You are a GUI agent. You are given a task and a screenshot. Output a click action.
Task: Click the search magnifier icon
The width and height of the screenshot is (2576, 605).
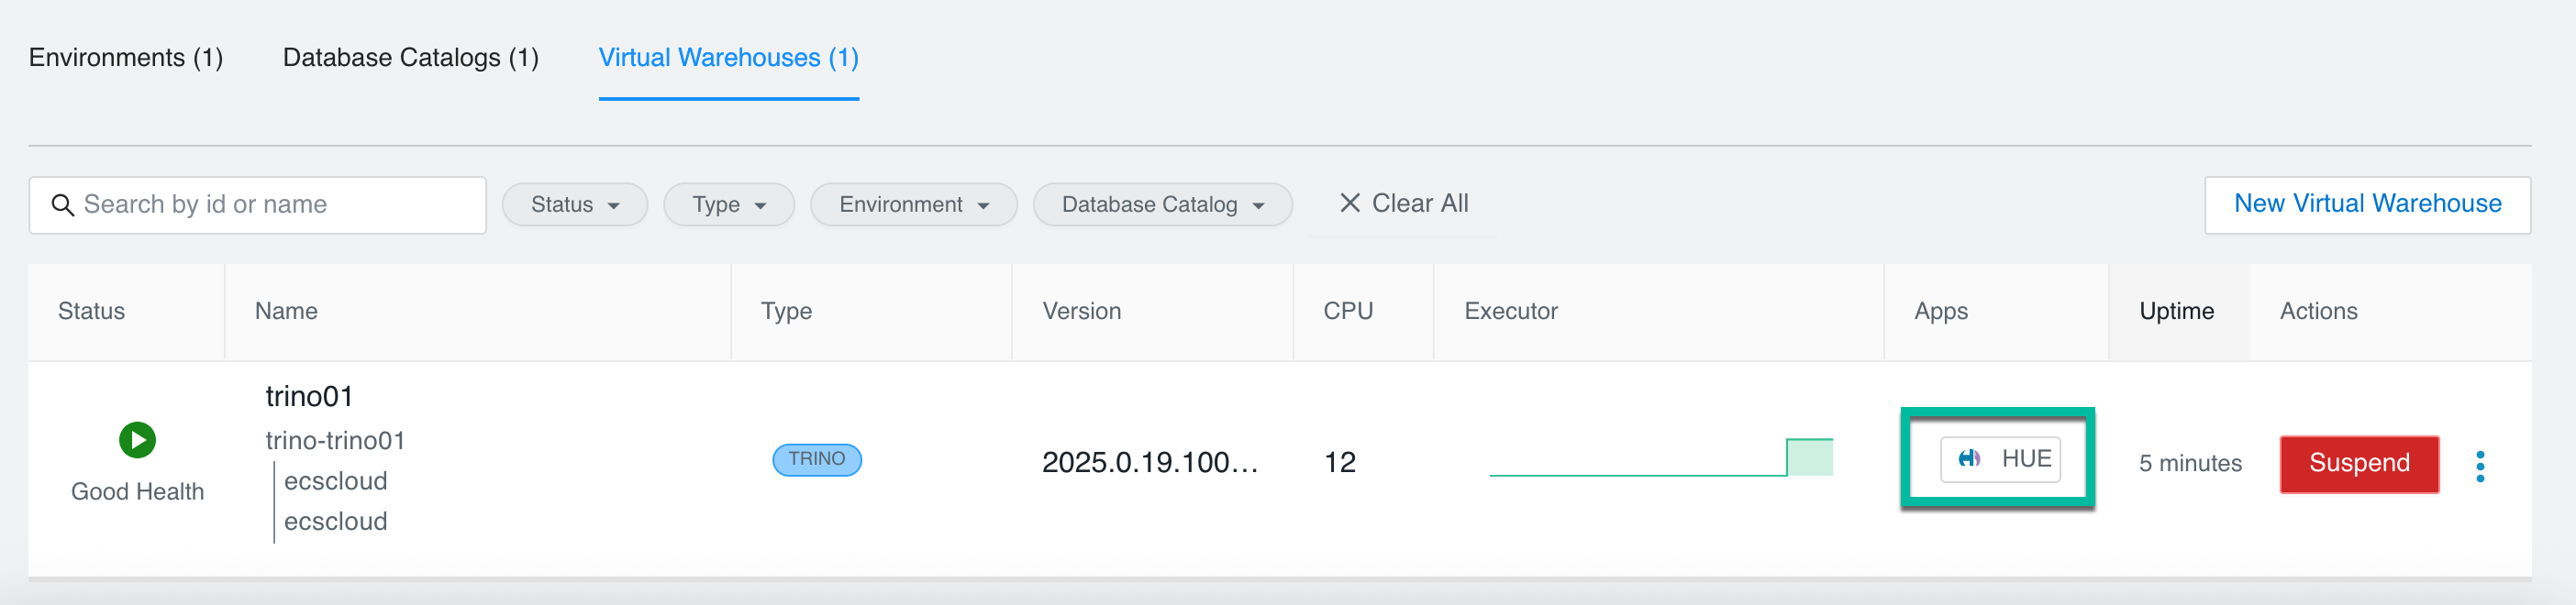(62, 205)
